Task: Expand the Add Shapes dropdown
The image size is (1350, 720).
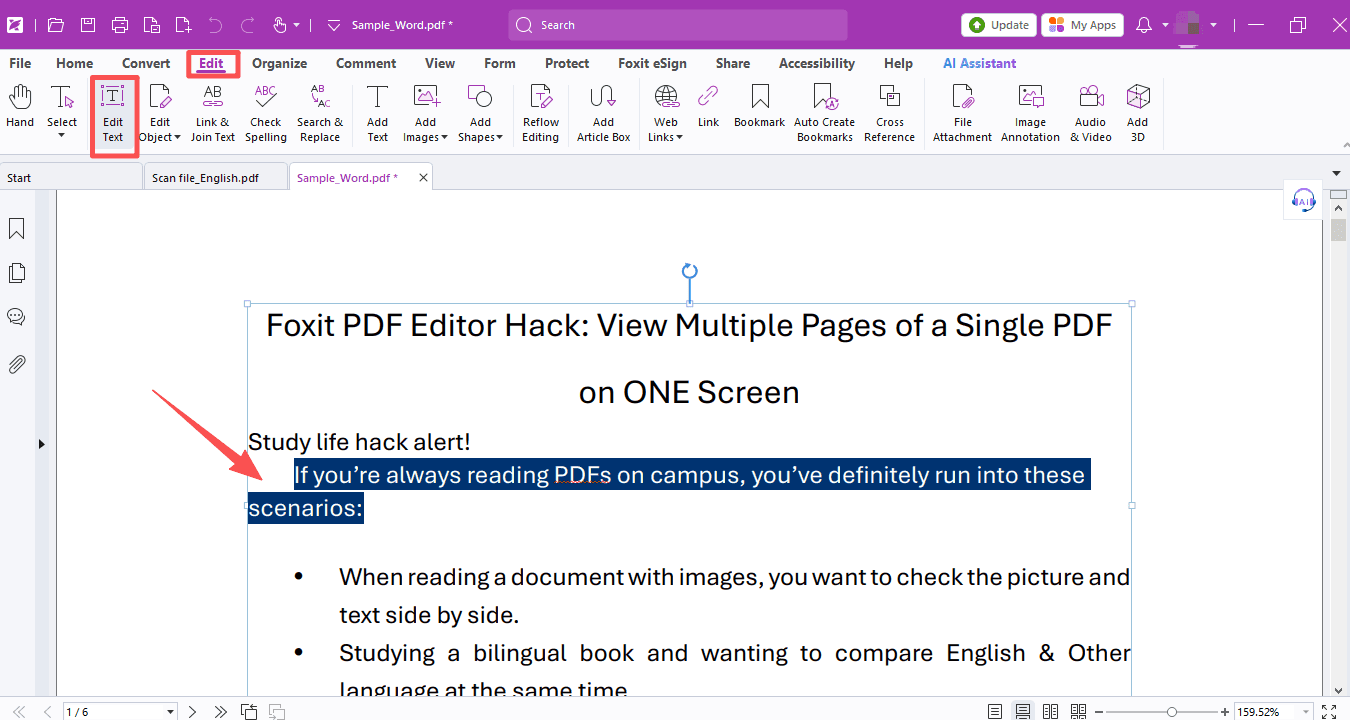Action: (x=499, y=137)
